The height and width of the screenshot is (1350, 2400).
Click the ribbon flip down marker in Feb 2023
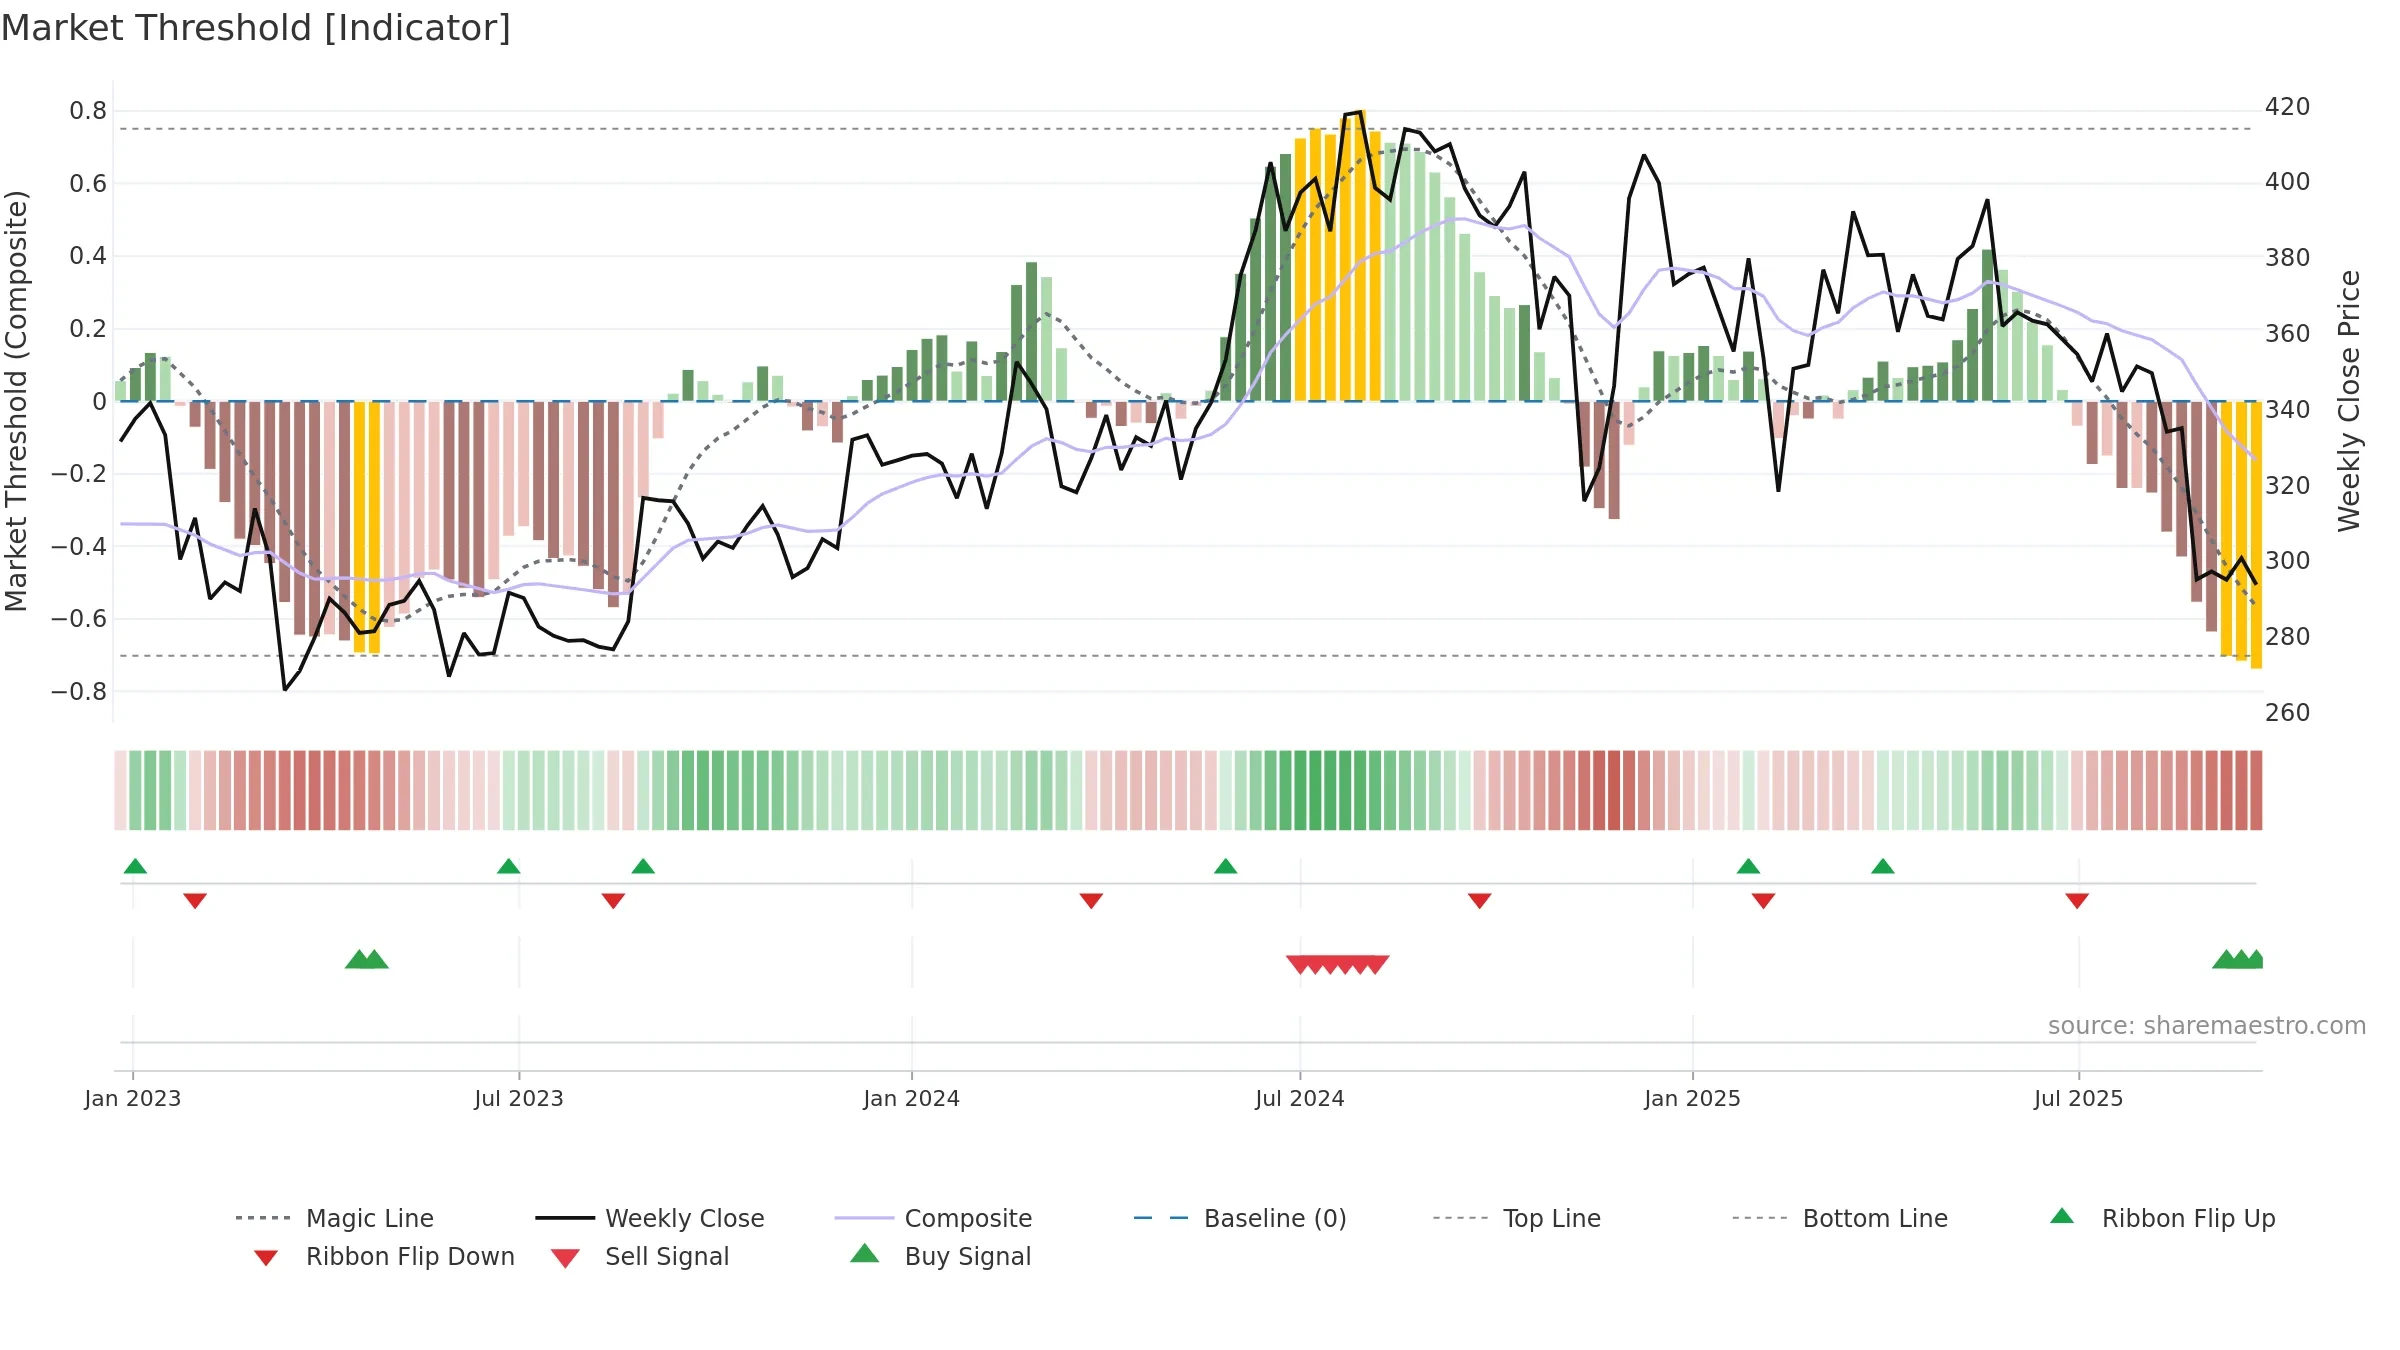tap(195, 901)
